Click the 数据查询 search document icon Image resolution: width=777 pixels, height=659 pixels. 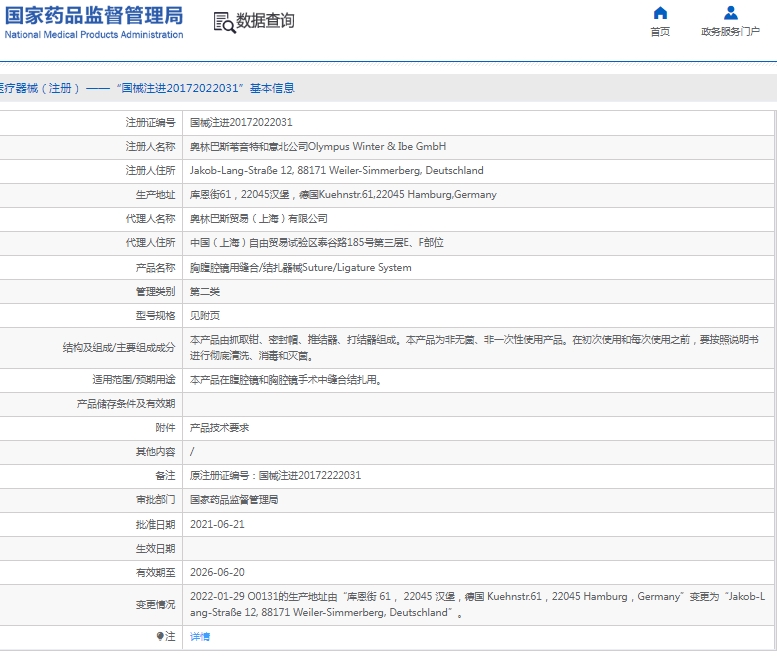click(x=224, y=22)
